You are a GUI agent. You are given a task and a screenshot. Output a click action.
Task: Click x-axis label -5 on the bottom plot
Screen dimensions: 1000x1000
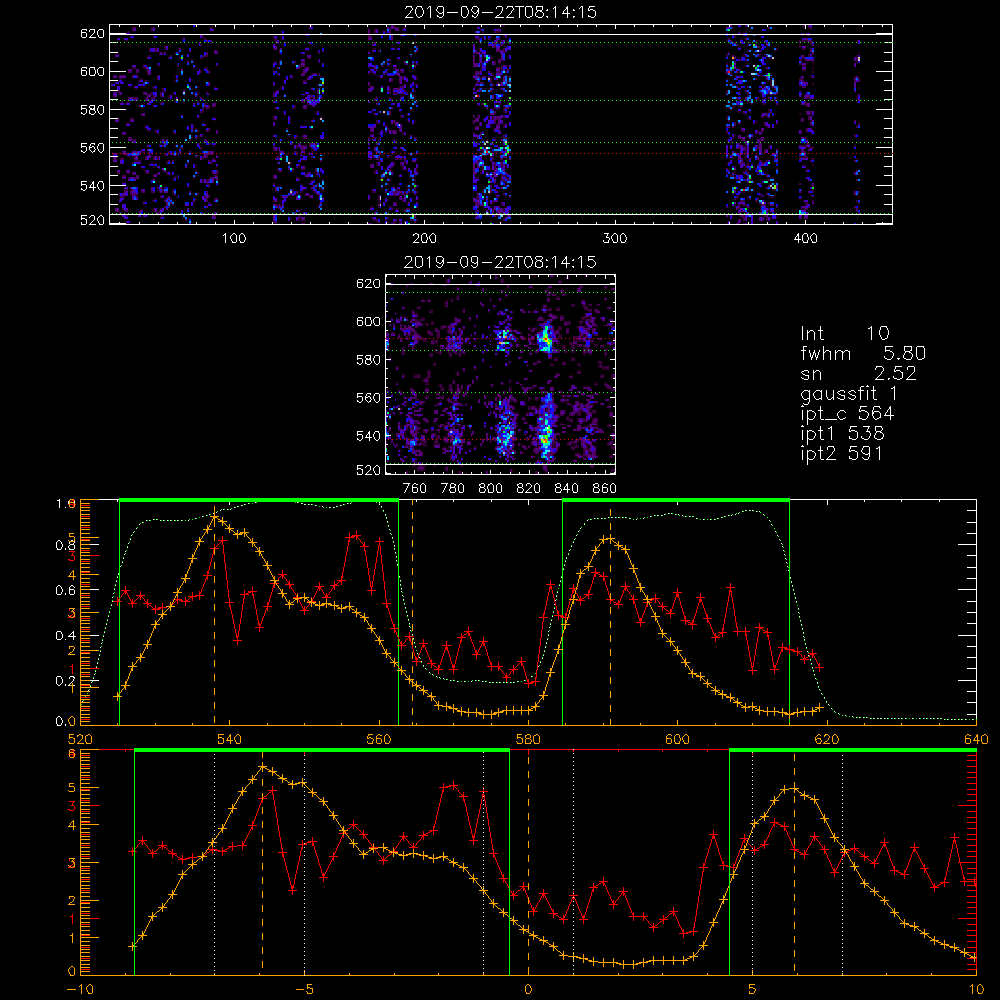tap(304, 990)
